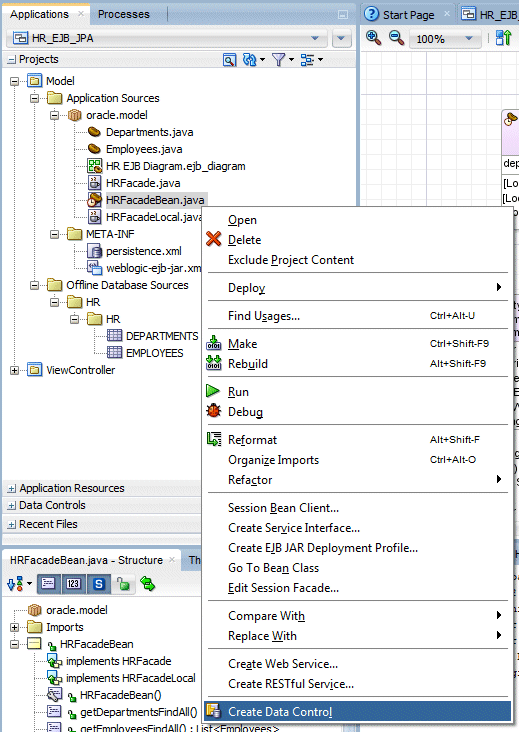Collapse Offline Database Sources folder
The height and width of the screenshot is (732, 519).
[35, 285]
